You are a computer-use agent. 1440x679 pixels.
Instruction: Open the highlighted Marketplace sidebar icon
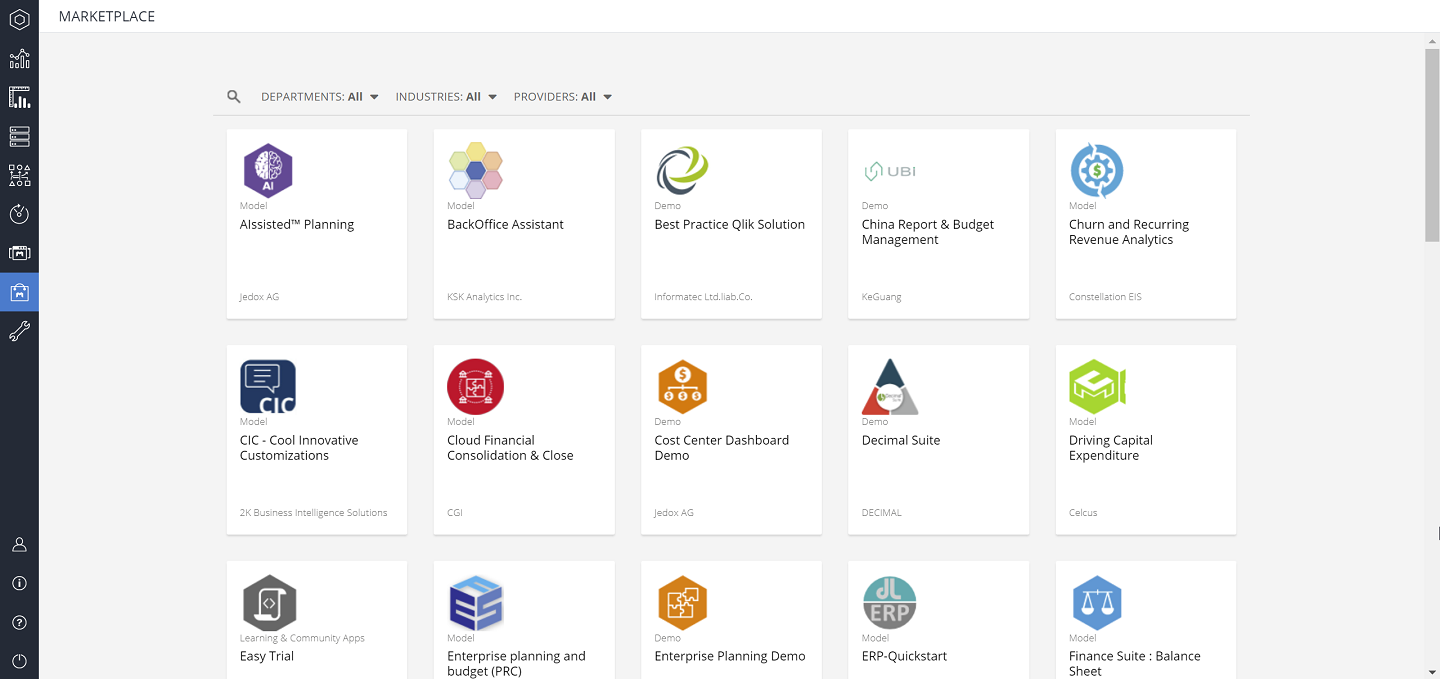pyautogui.click(x=20, y=292)
